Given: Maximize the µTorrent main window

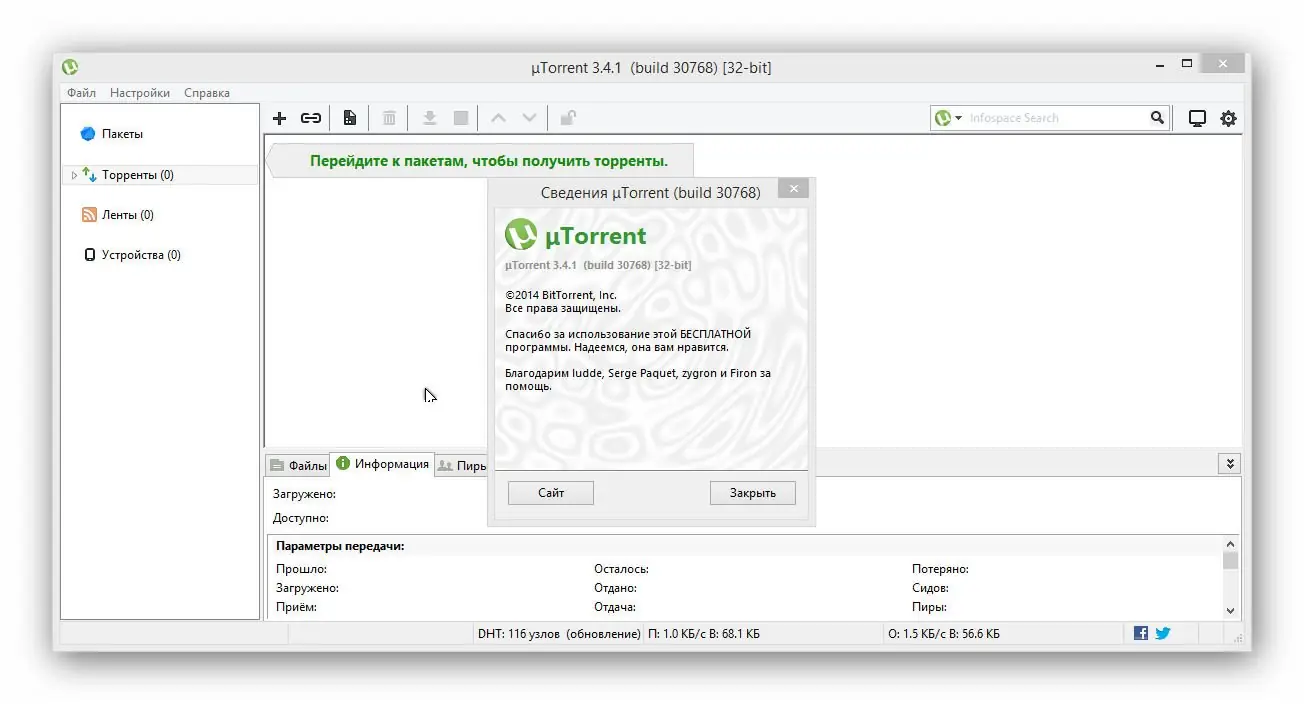Looking at the screenshot, I should pos(1187,64).
